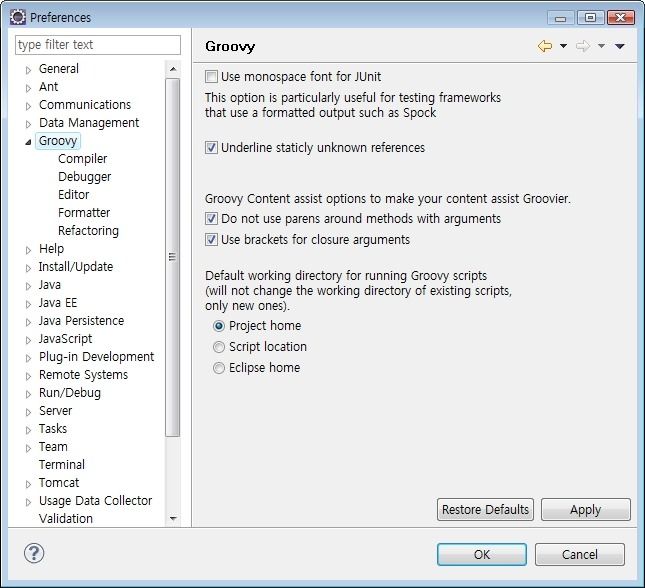Open the Groovy Debugger preferences page

pyautogui.click(x=84, y=177)
